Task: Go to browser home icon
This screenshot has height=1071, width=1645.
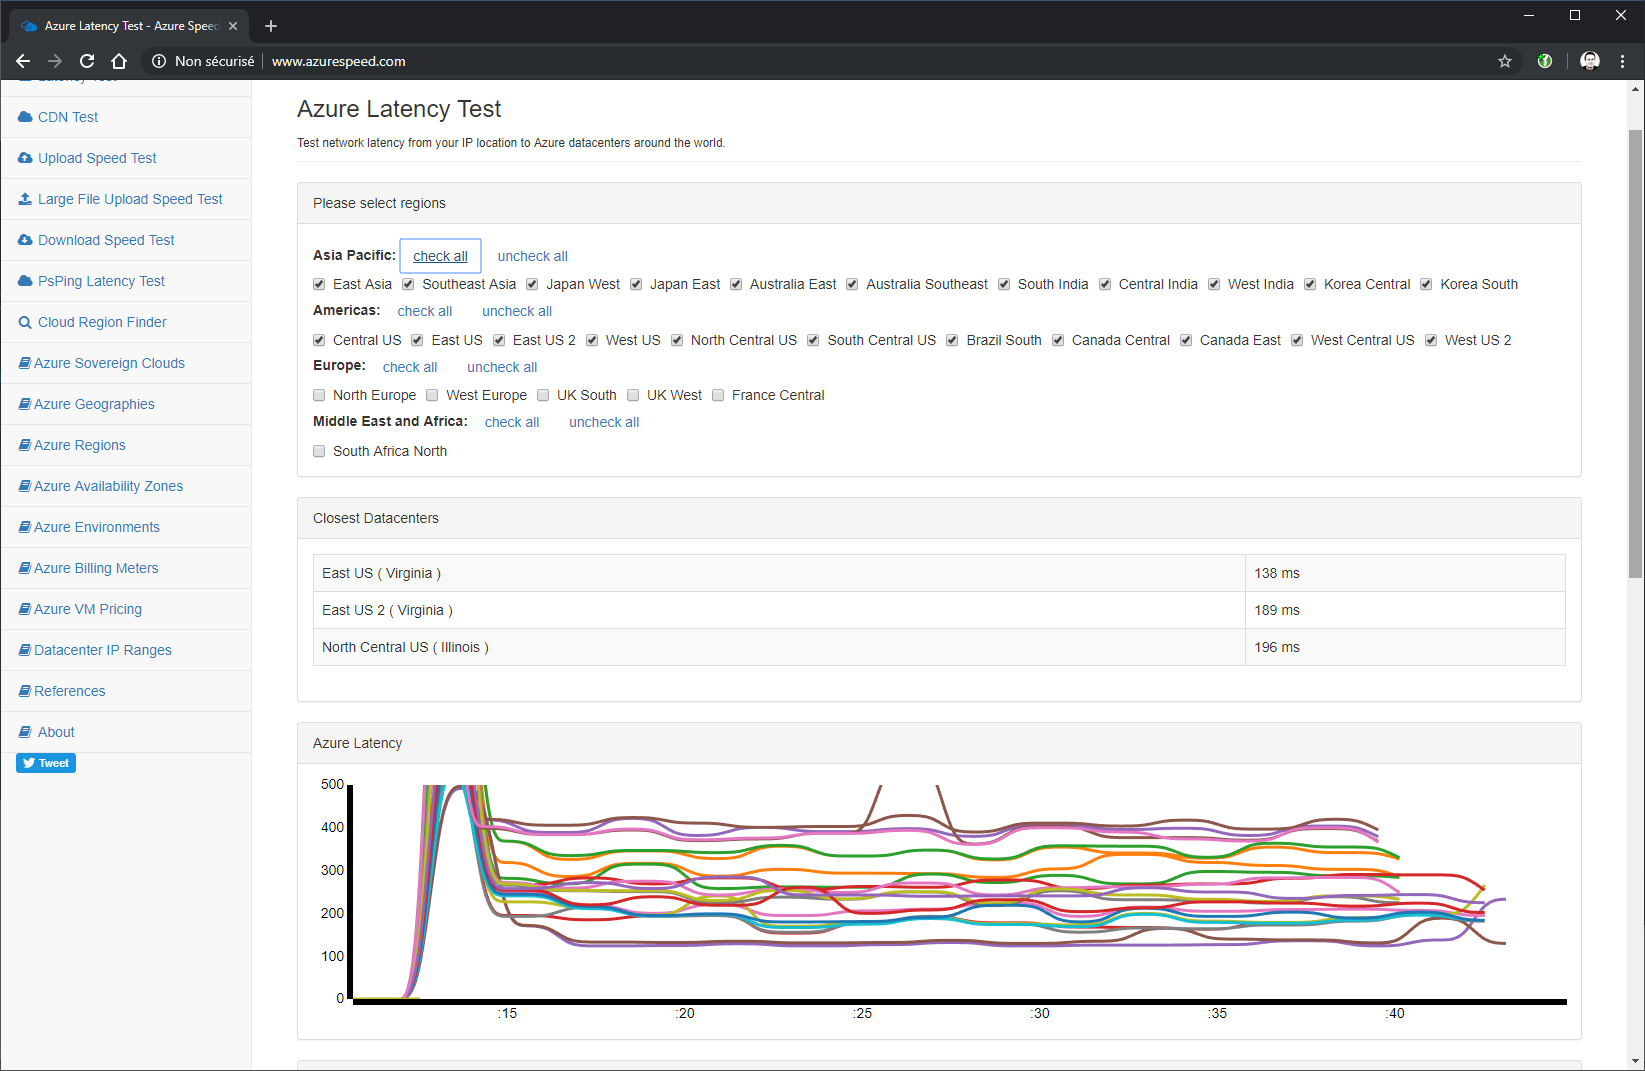Action: pos(119,61)
